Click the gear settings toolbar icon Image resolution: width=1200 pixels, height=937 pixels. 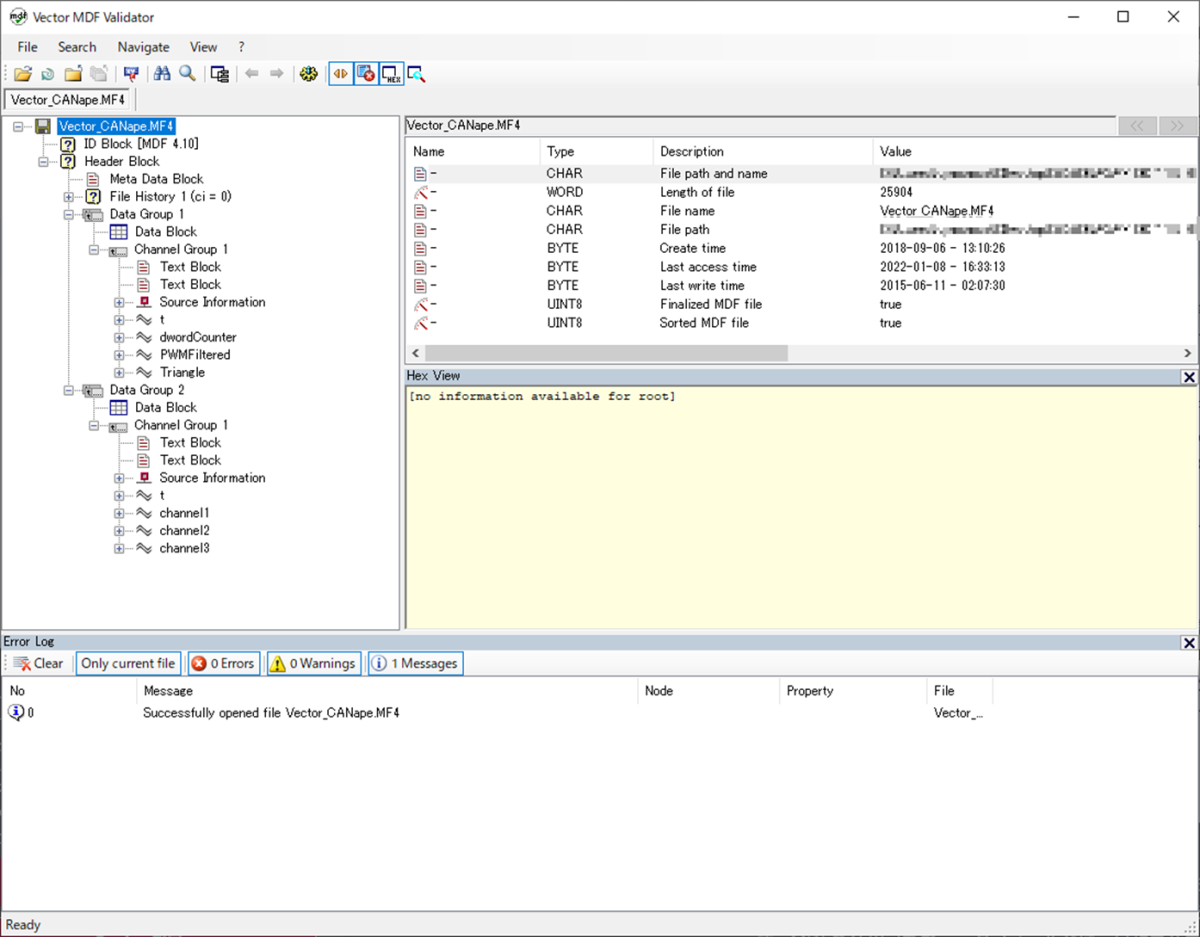pos(308,74)
